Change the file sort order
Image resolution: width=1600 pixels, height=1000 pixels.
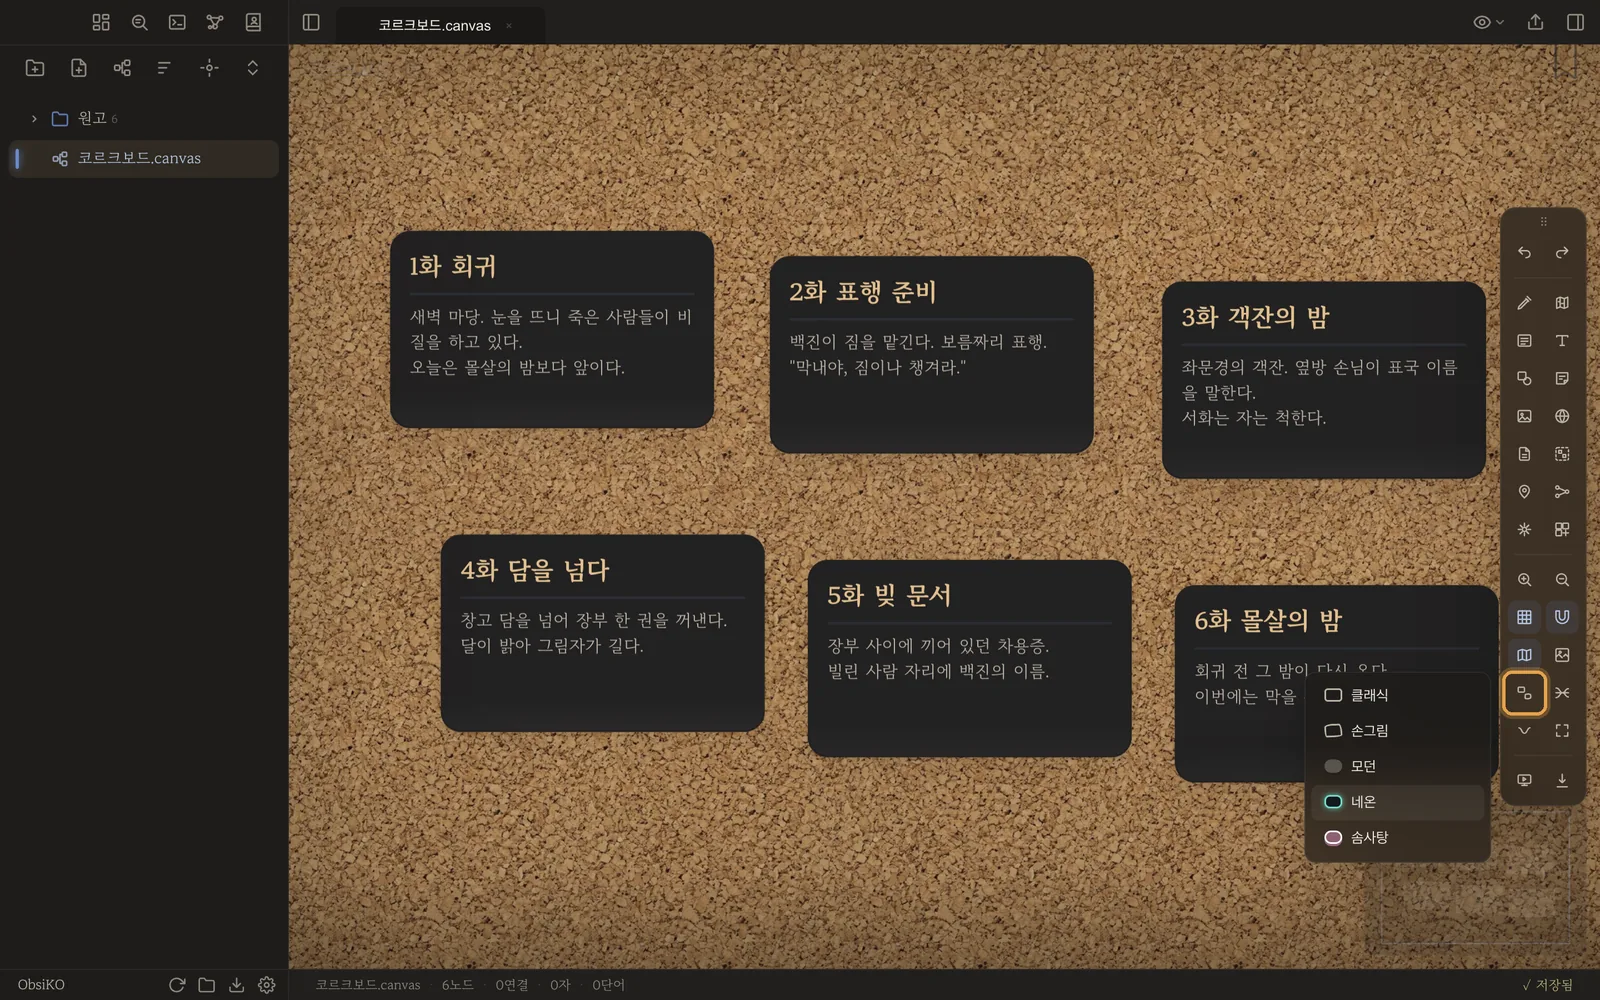point(165,68)
